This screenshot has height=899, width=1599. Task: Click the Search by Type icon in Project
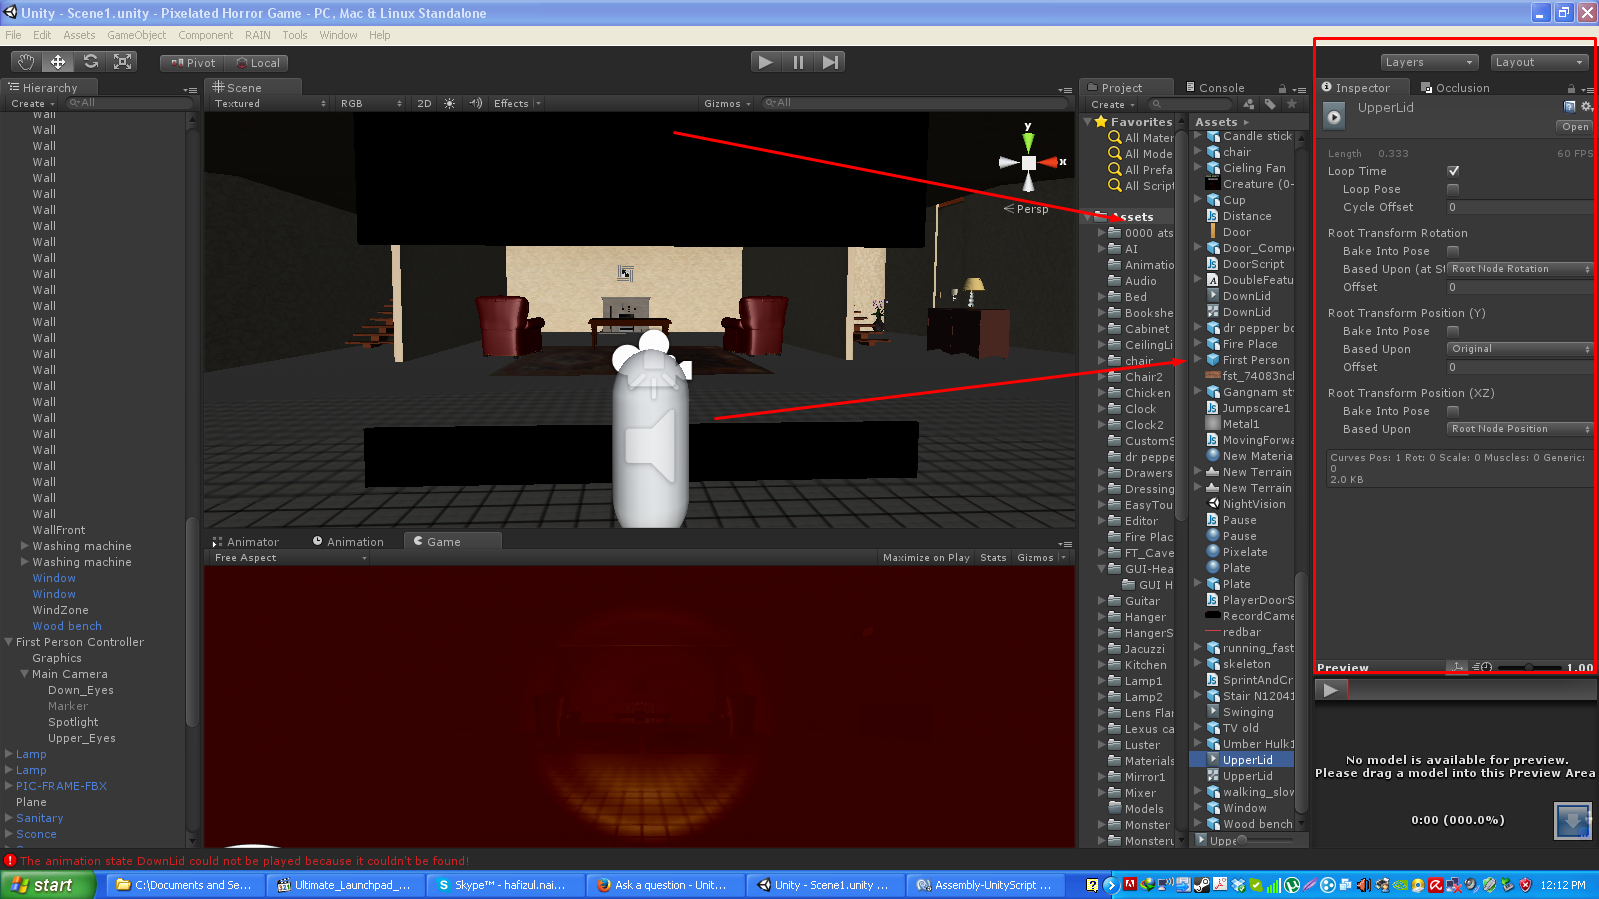(x=1248, y=104)
